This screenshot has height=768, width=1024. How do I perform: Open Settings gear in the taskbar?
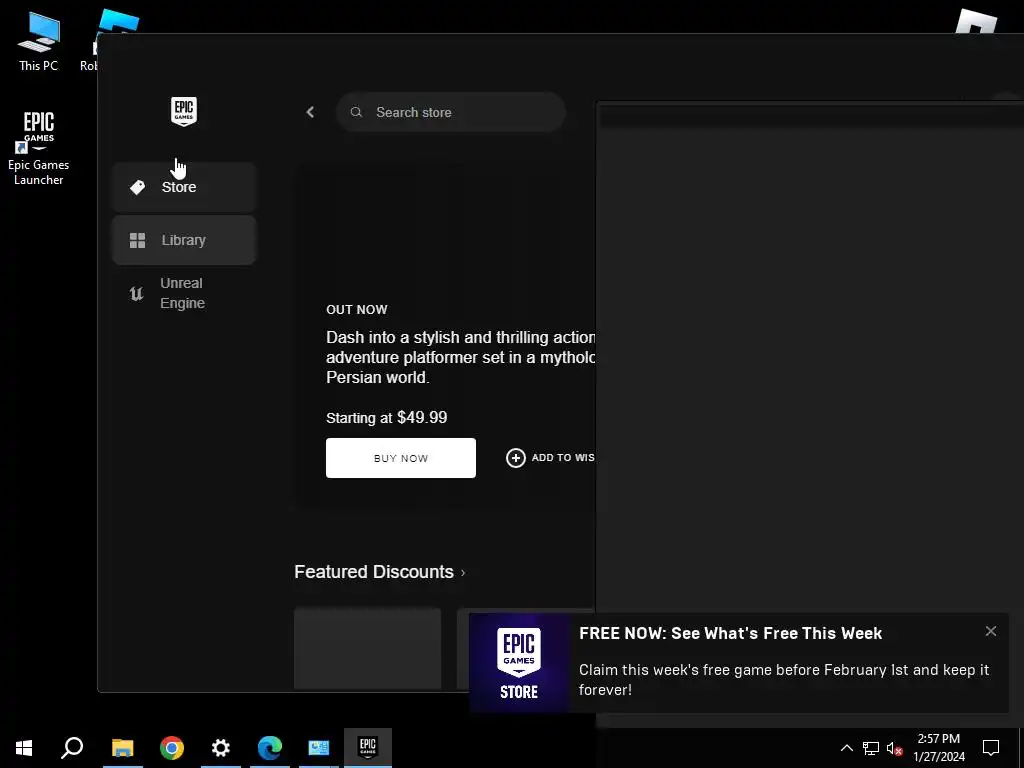[221, 748]
